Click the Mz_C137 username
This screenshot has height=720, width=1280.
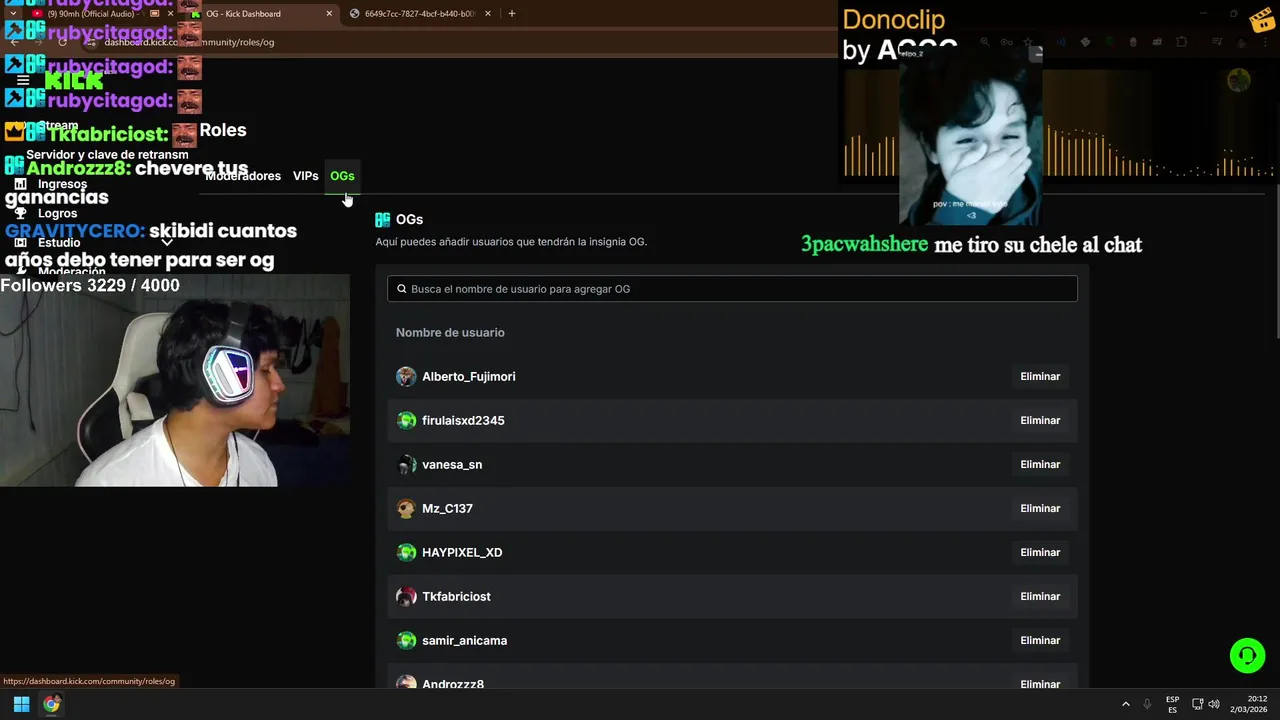[x=447, y=508]
